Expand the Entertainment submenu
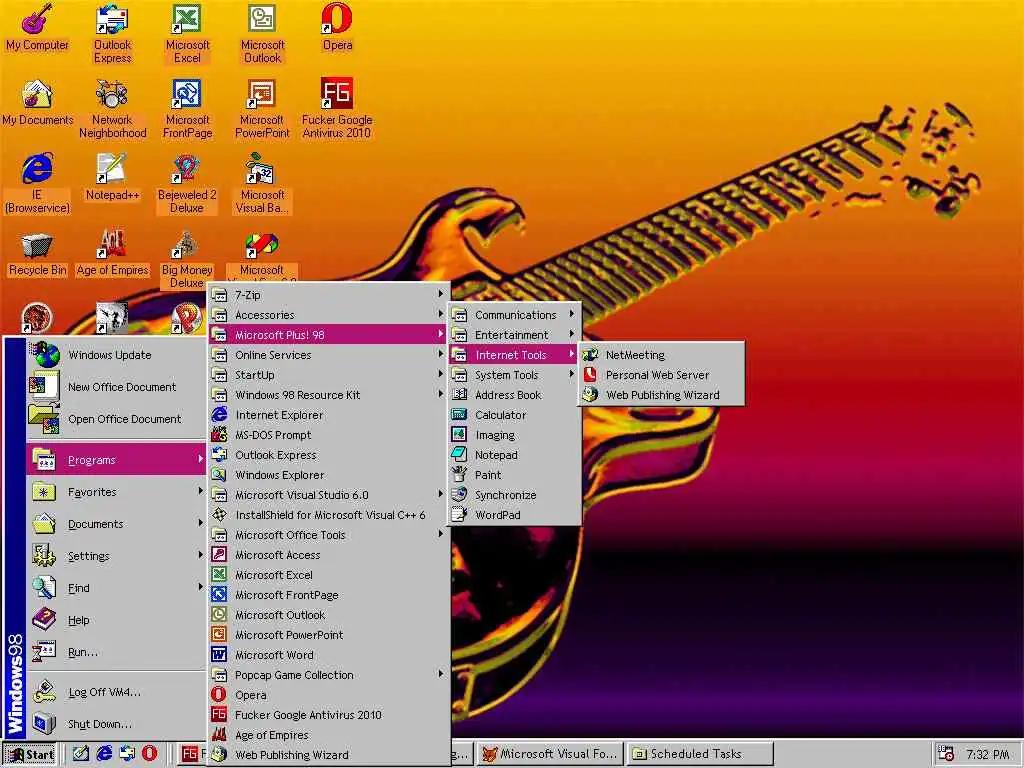 tap(514, 334)
